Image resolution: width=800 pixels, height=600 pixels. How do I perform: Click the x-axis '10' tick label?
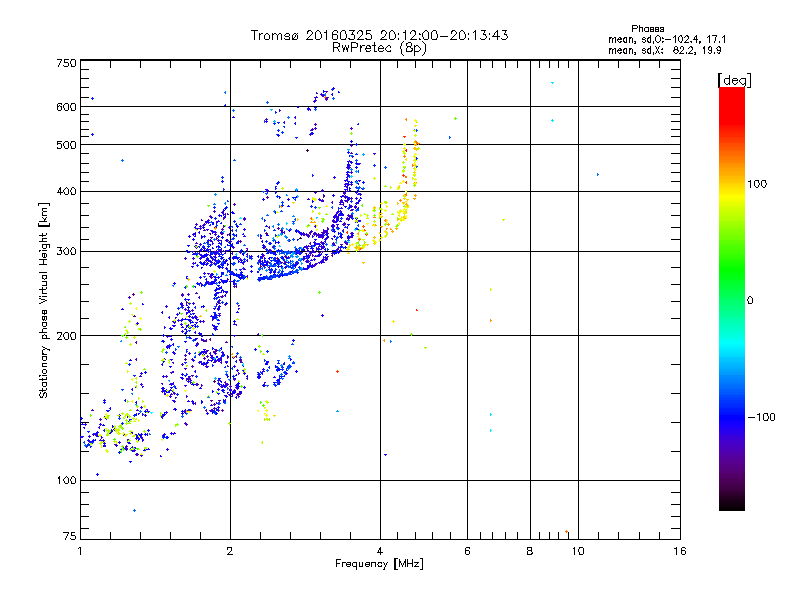(578, 551)
